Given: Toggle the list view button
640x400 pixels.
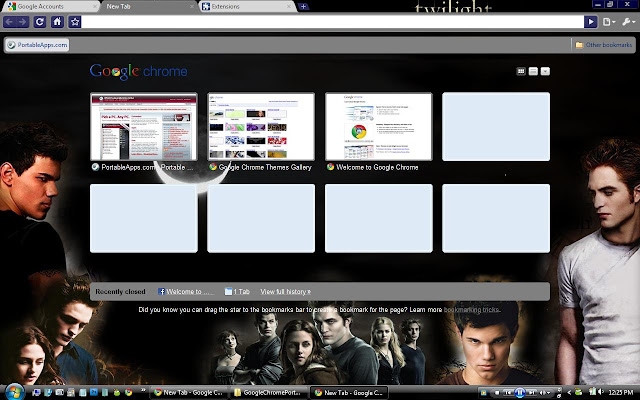Looking at the screenshot, I should pos(533,71).
